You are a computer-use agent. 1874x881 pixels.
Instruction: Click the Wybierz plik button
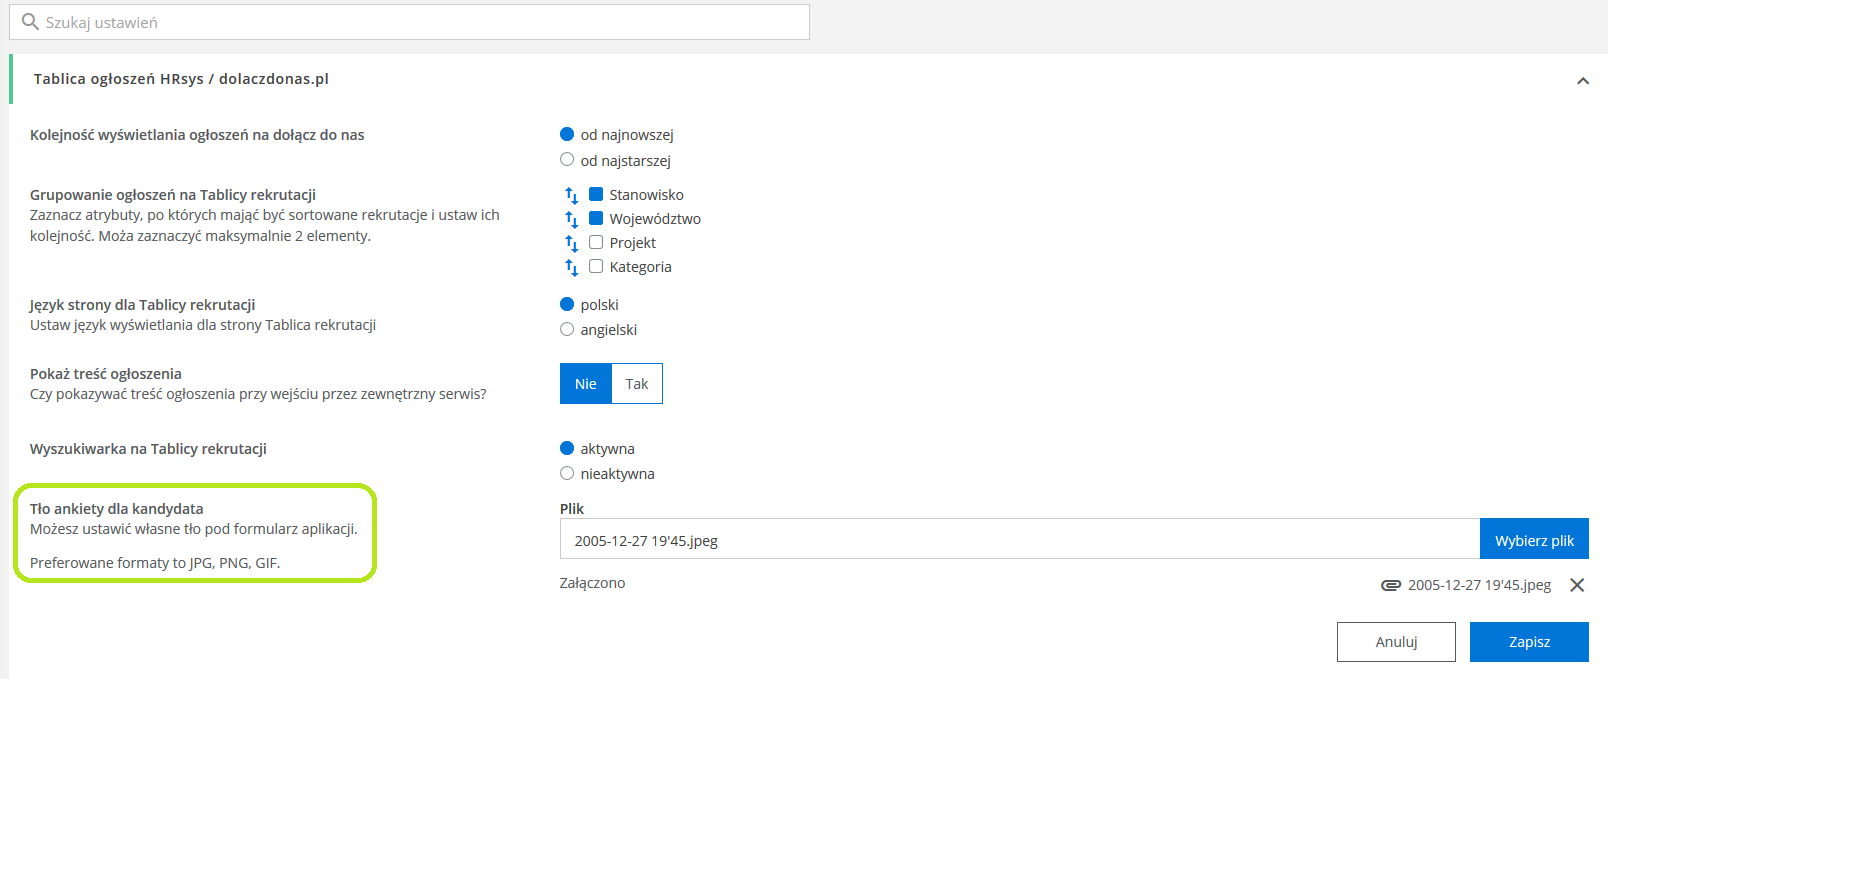[x=1534, y=539]
